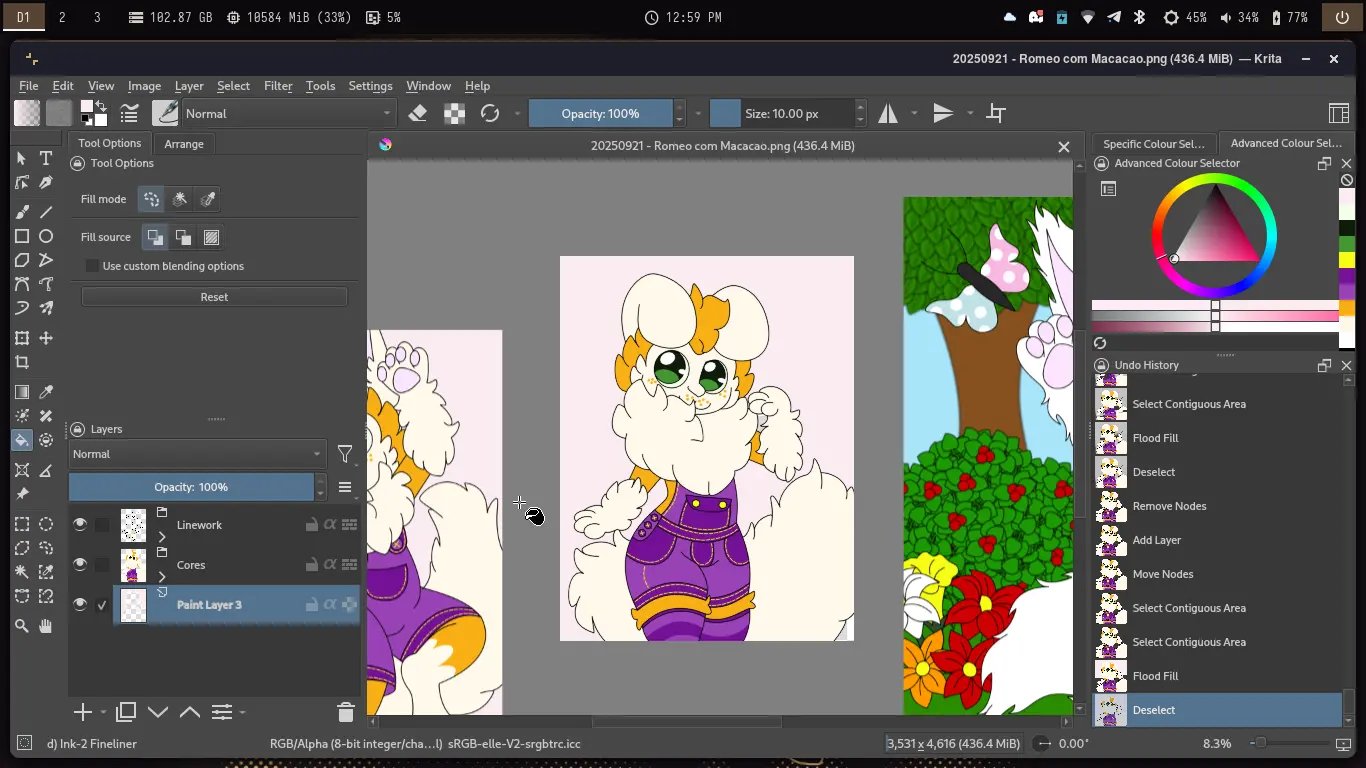The height and width of the screenshot is (768, 1366).
Task: Hide the Linework layer group
Action: 79,525
